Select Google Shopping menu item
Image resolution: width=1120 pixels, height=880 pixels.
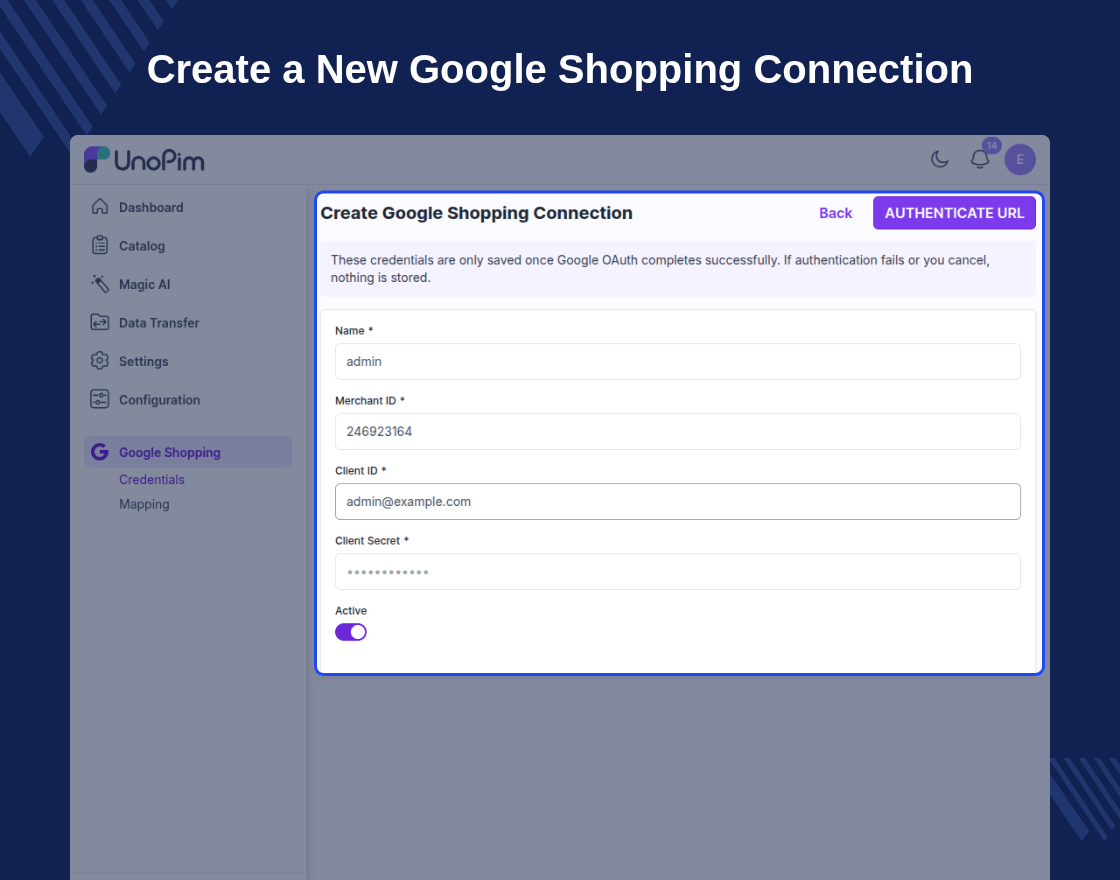point(188,452)
